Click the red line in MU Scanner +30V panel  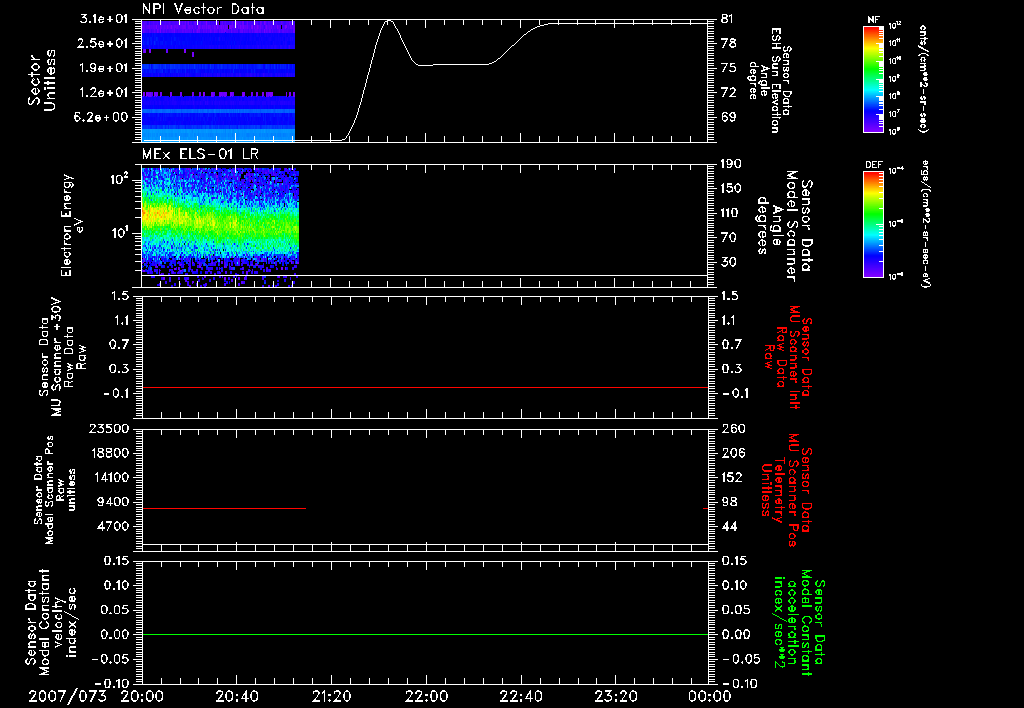[x=425, y=388]
